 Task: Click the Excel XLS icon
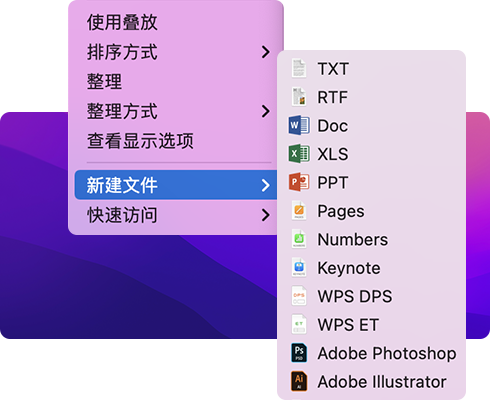[299, 154]
